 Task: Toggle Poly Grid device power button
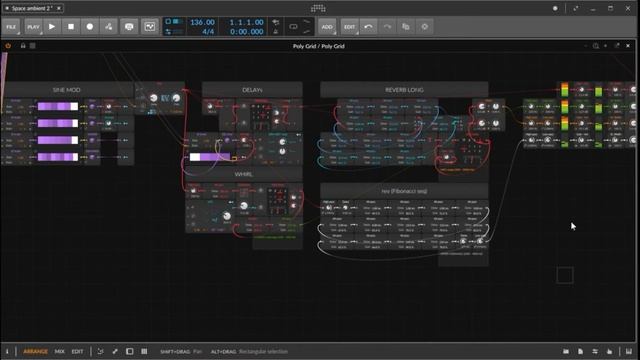(8, 46)
